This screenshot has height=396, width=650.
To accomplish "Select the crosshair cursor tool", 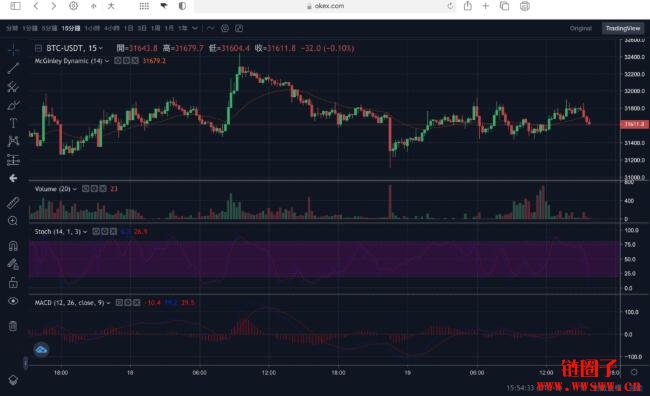I will pos(13,50).
